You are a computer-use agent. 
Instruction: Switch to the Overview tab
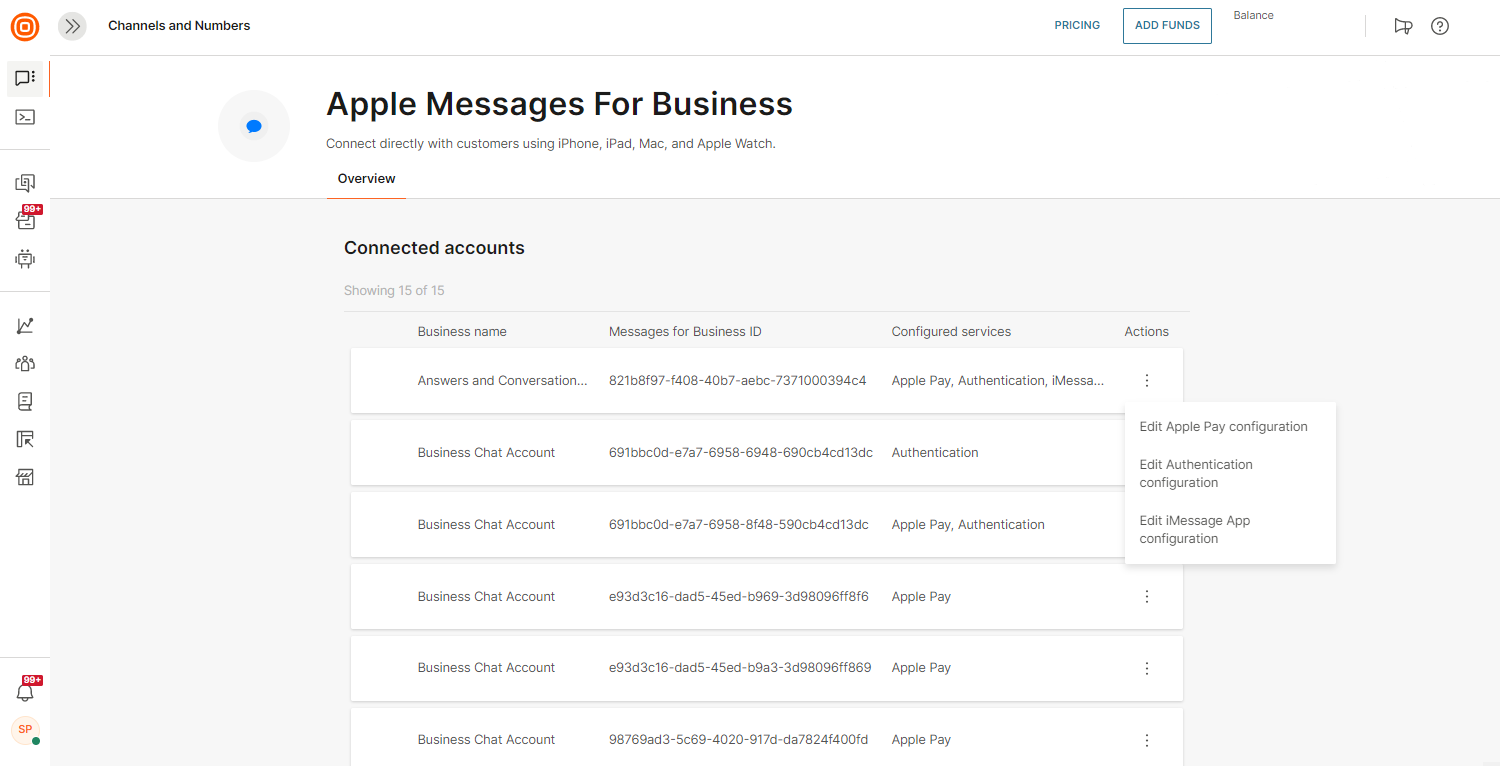[x=366, y=179]
